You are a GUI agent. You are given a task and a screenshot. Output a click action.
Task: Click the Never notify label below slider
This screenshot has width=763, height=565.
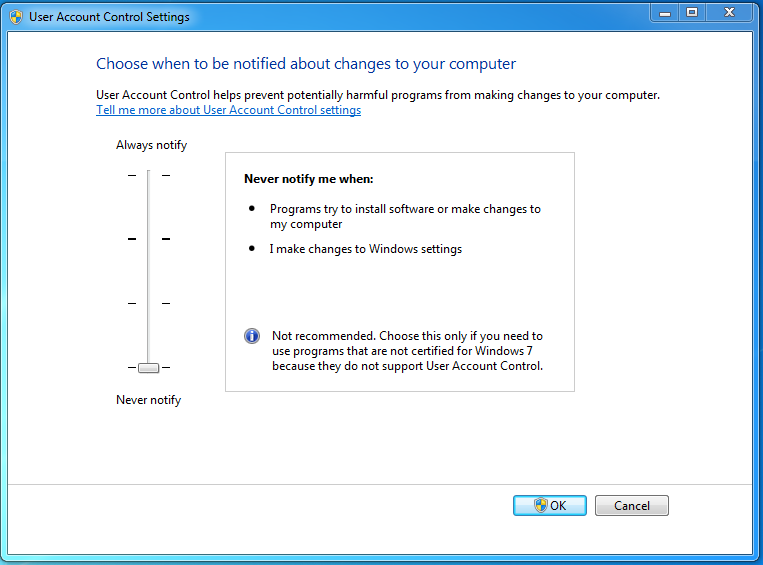pyautogui.click(x=148, y=400)
